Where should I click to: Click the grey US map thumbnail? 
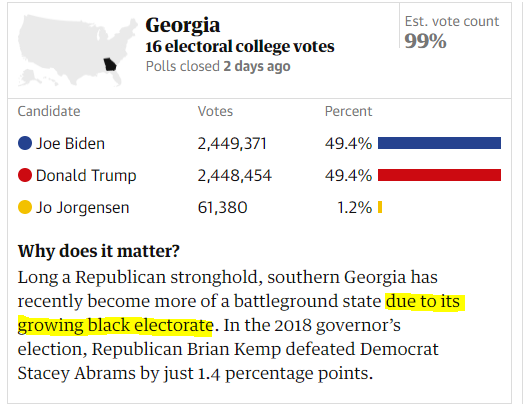point(77,50)
